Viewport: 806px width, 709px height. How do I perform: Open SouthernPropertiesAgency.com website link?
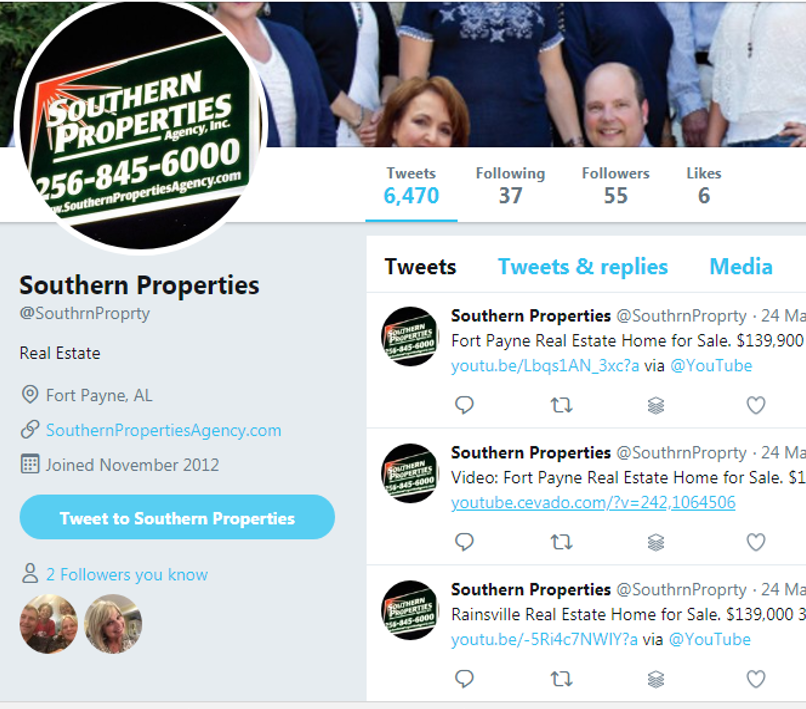pos(163,430)
